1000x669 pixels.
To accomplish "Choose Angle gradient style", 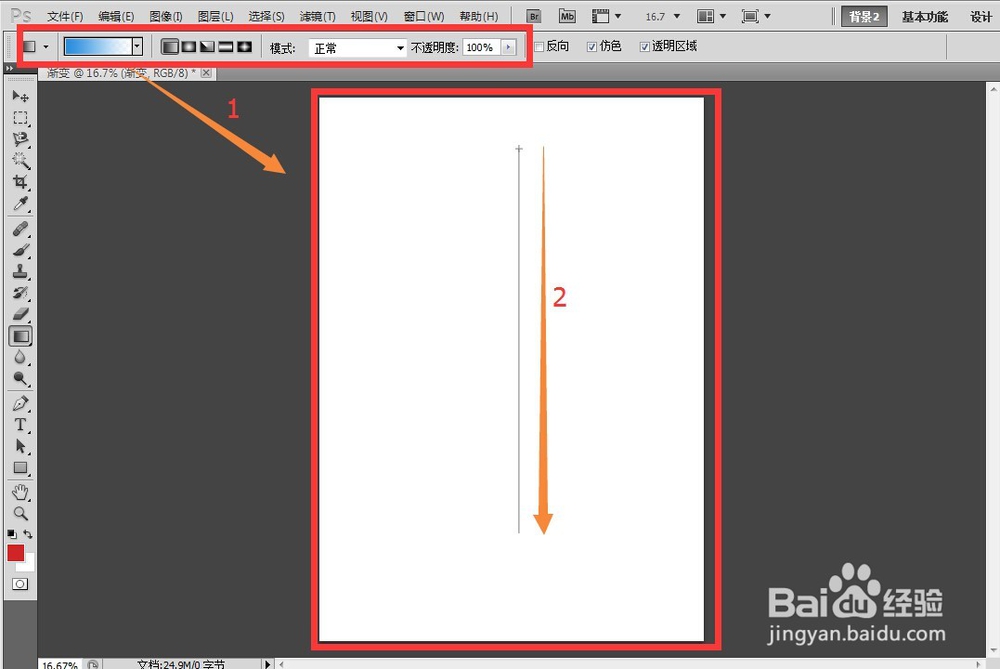I will [x=207, y=47].
